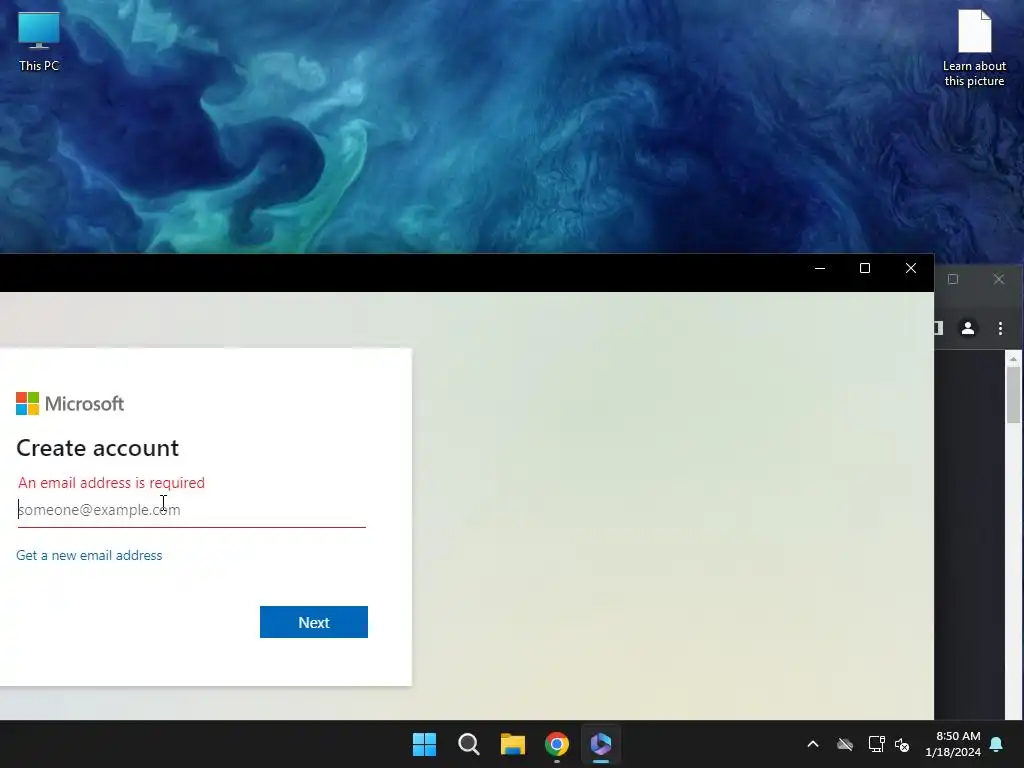
Task: Open File Explorer from the taskbar
Action: tap(513, 744)
